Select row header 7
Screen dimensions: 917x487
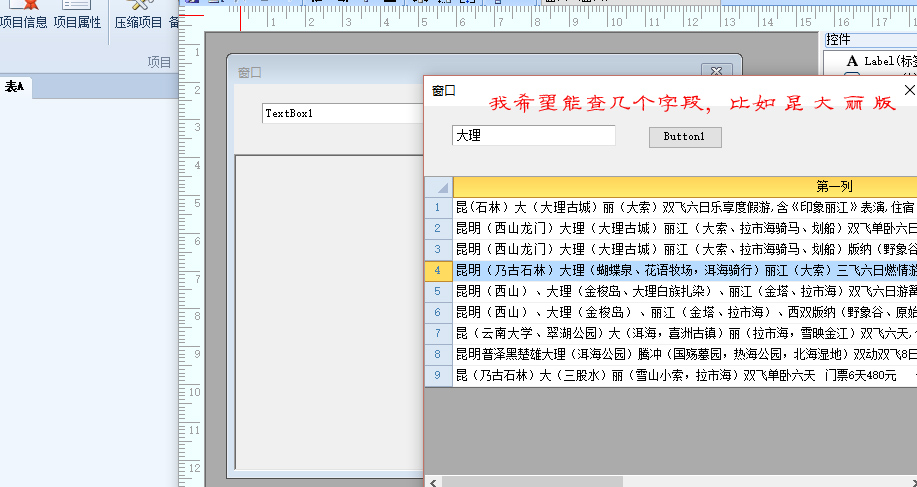point(439,333)
